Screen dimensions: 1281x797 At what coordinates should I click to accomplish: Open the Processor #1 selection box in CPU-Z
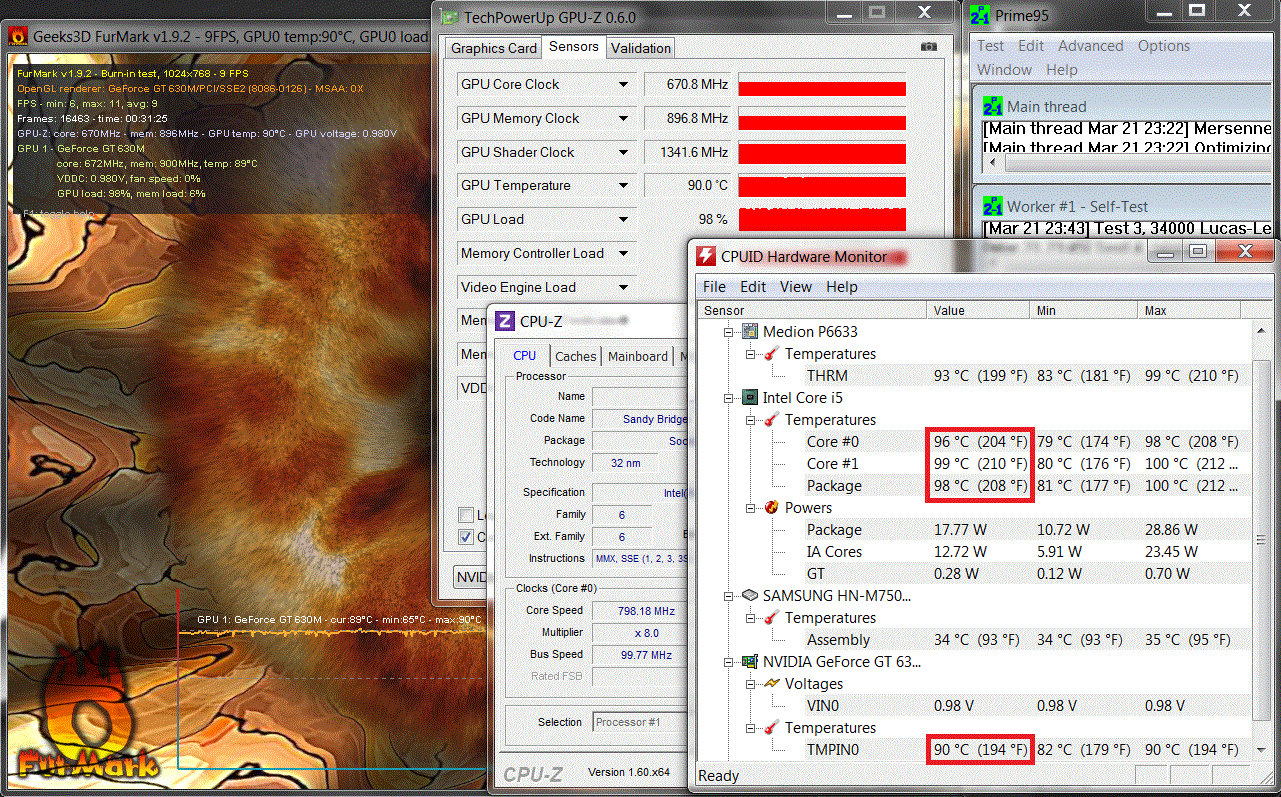coord(639,722)
